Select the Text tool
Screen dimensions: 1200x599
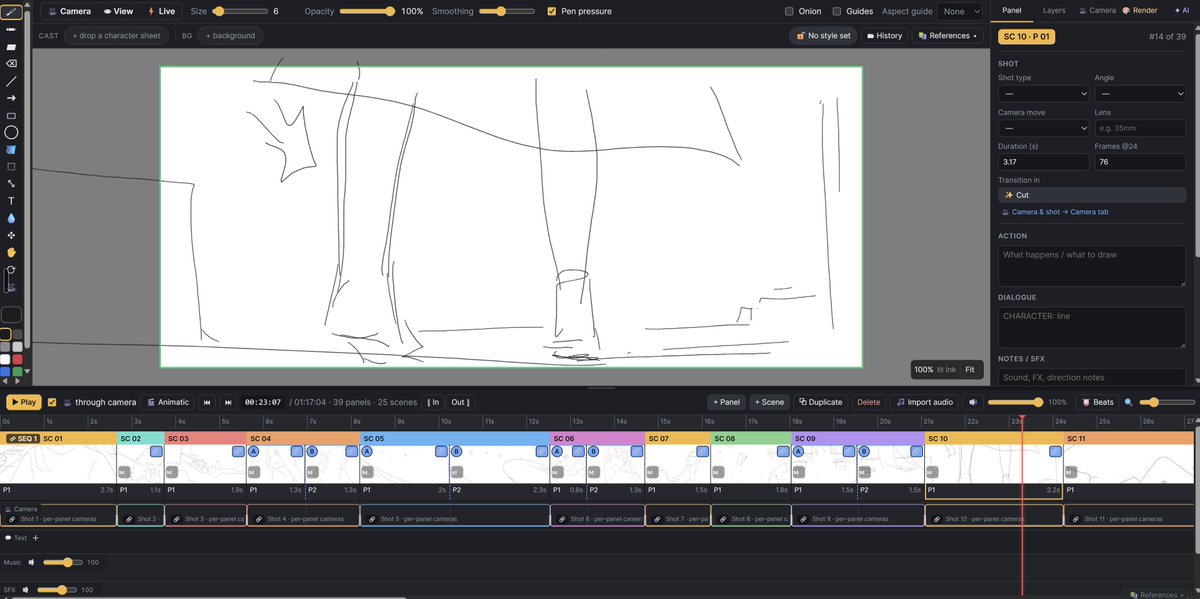point(11,201)
